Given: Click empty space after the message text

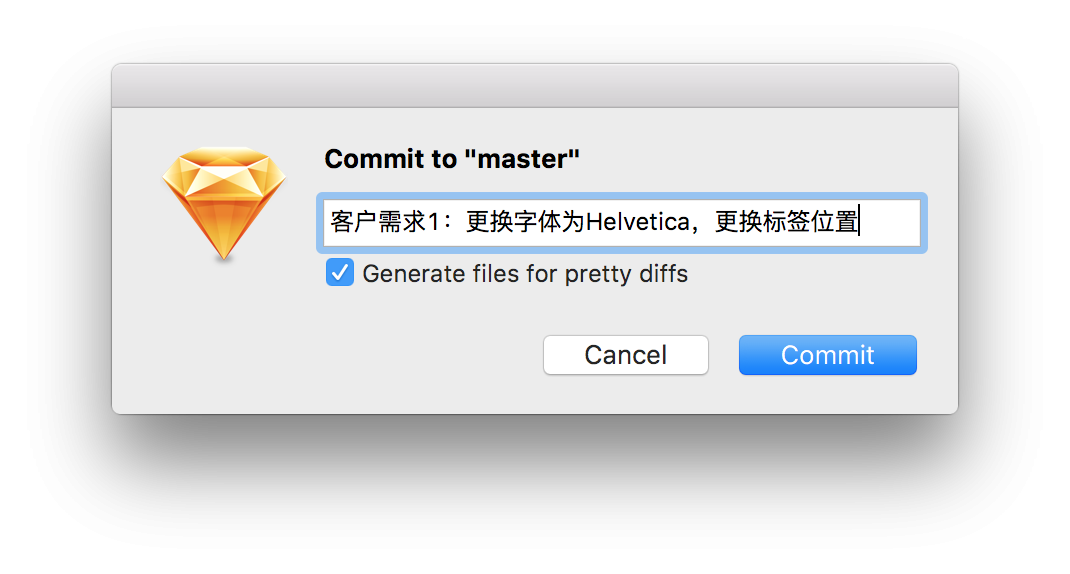Looking at the screenshot, I should (891, 223).
